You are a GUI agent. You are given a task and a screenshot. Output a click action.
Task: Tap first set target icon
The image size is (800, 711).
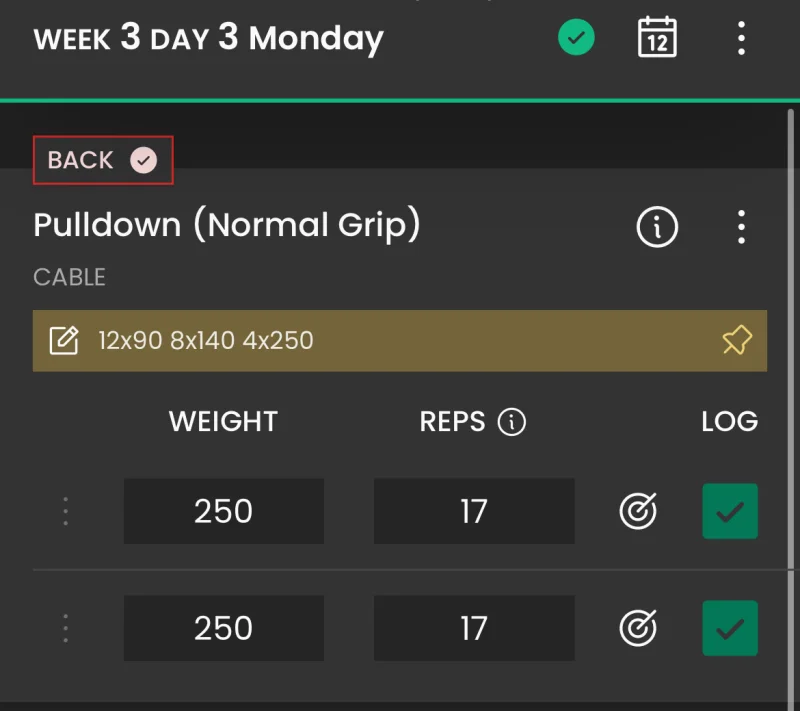pyautogui.click(x=638, y=511)
